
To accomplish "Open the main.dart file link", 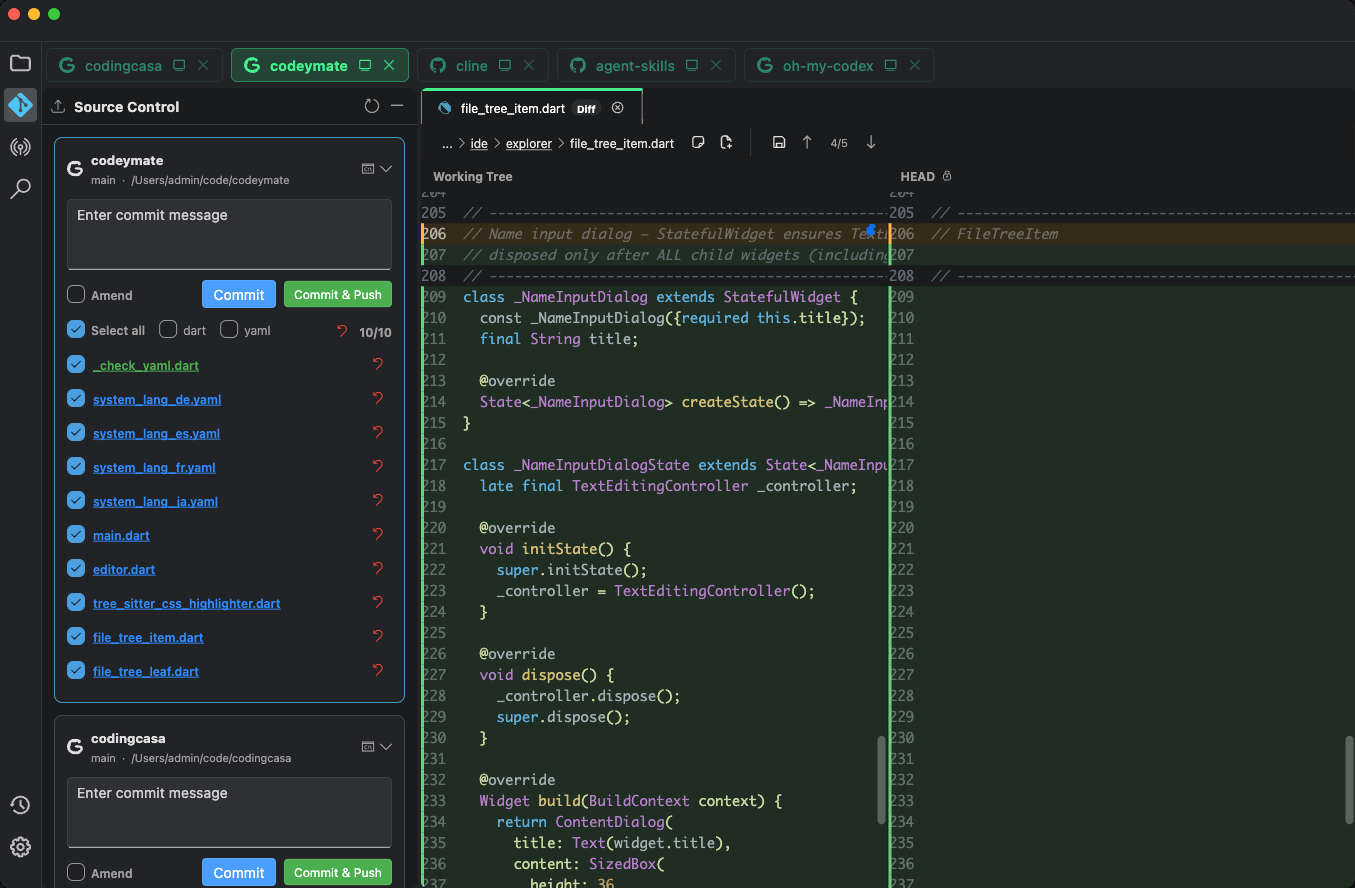I will pos(121,535).
